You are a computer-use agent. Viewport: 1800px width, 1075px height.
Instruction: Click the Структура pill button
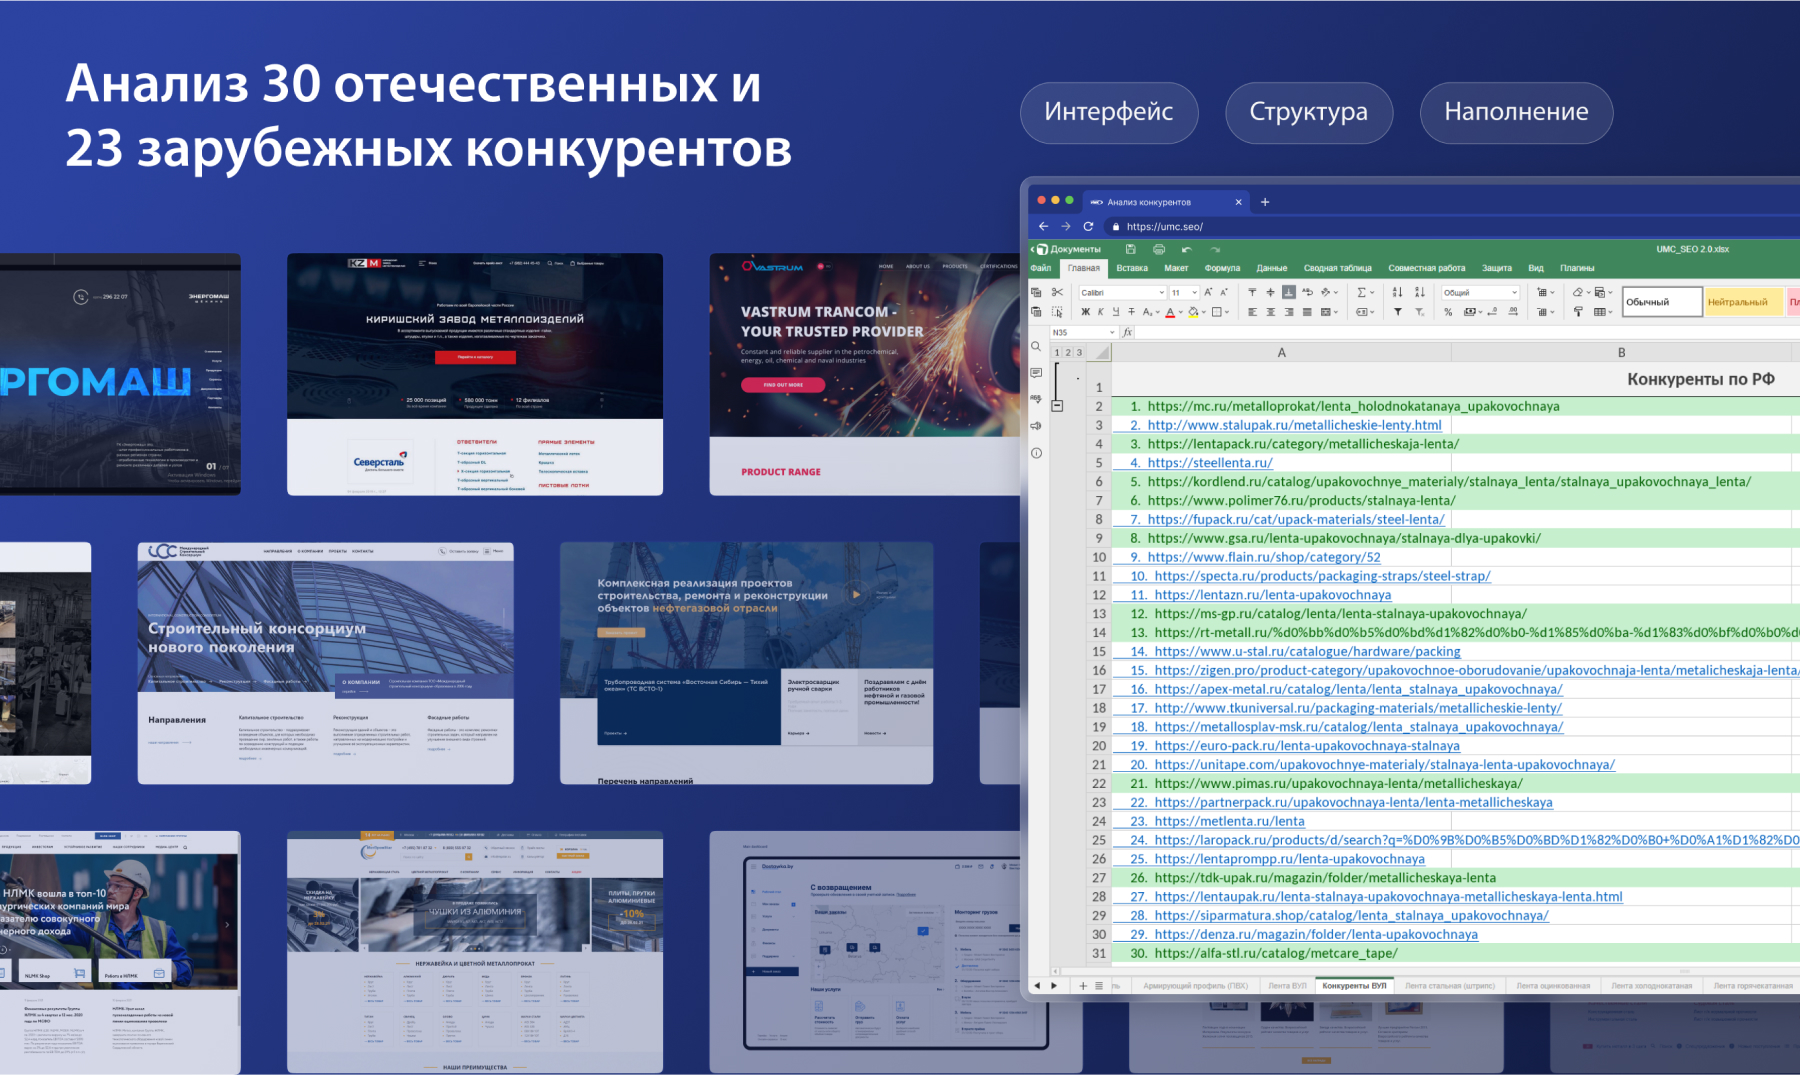tap(1309, 112)
